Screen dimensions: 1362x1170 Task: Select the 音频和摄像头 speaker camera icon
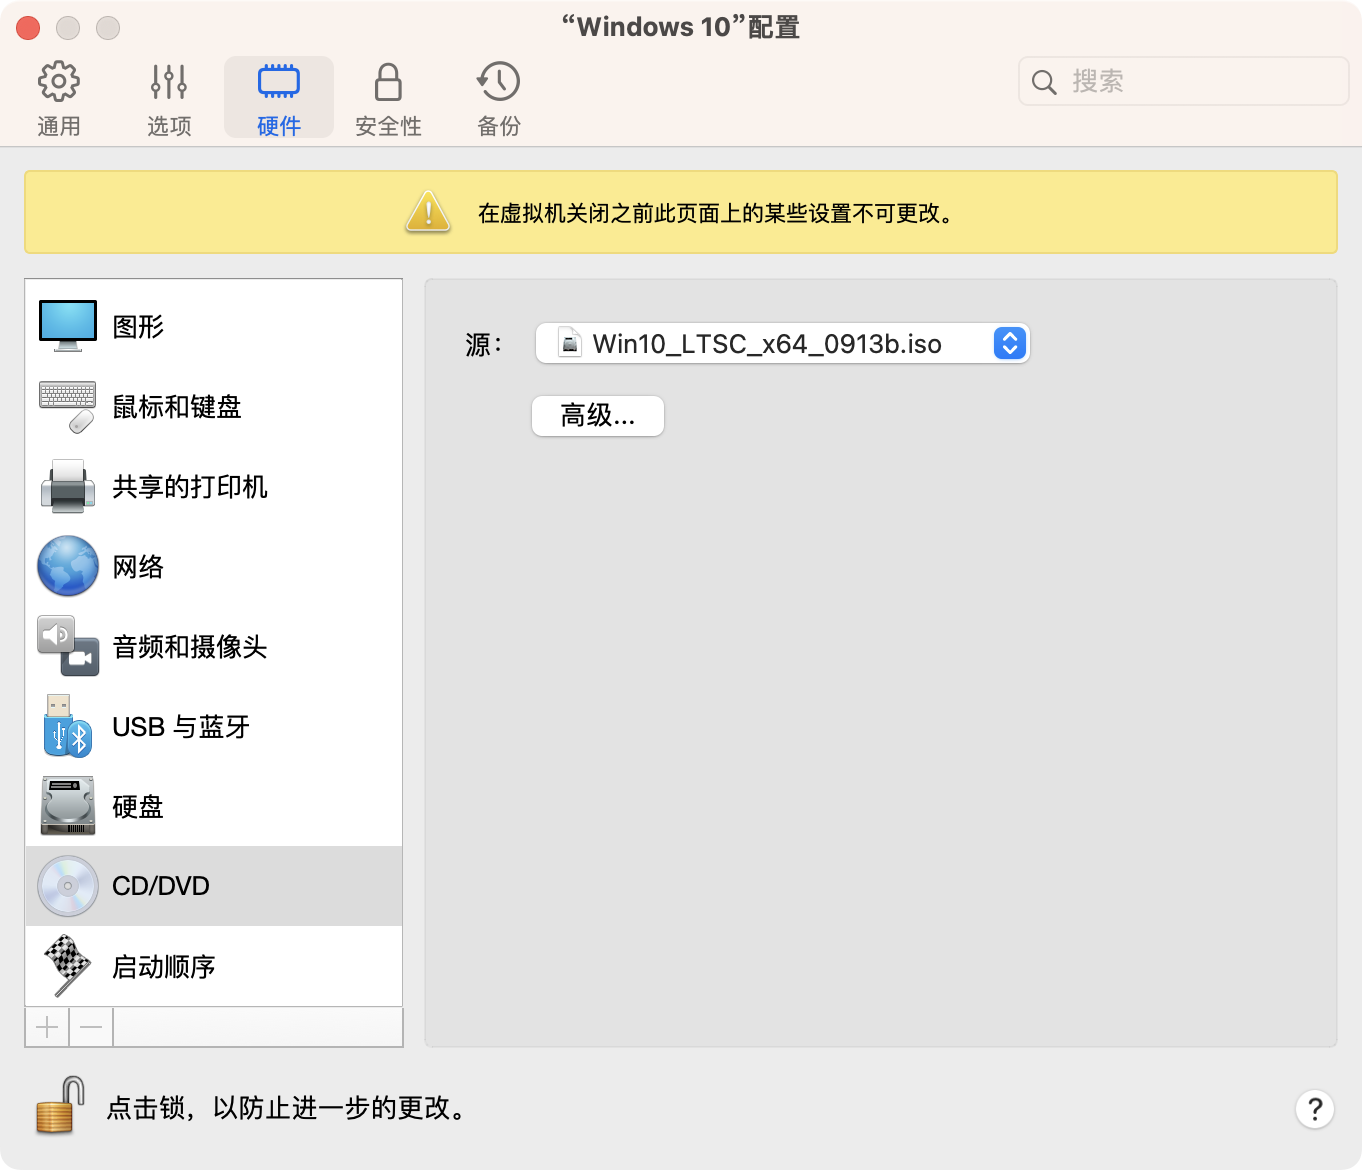(x=68, y=646)
